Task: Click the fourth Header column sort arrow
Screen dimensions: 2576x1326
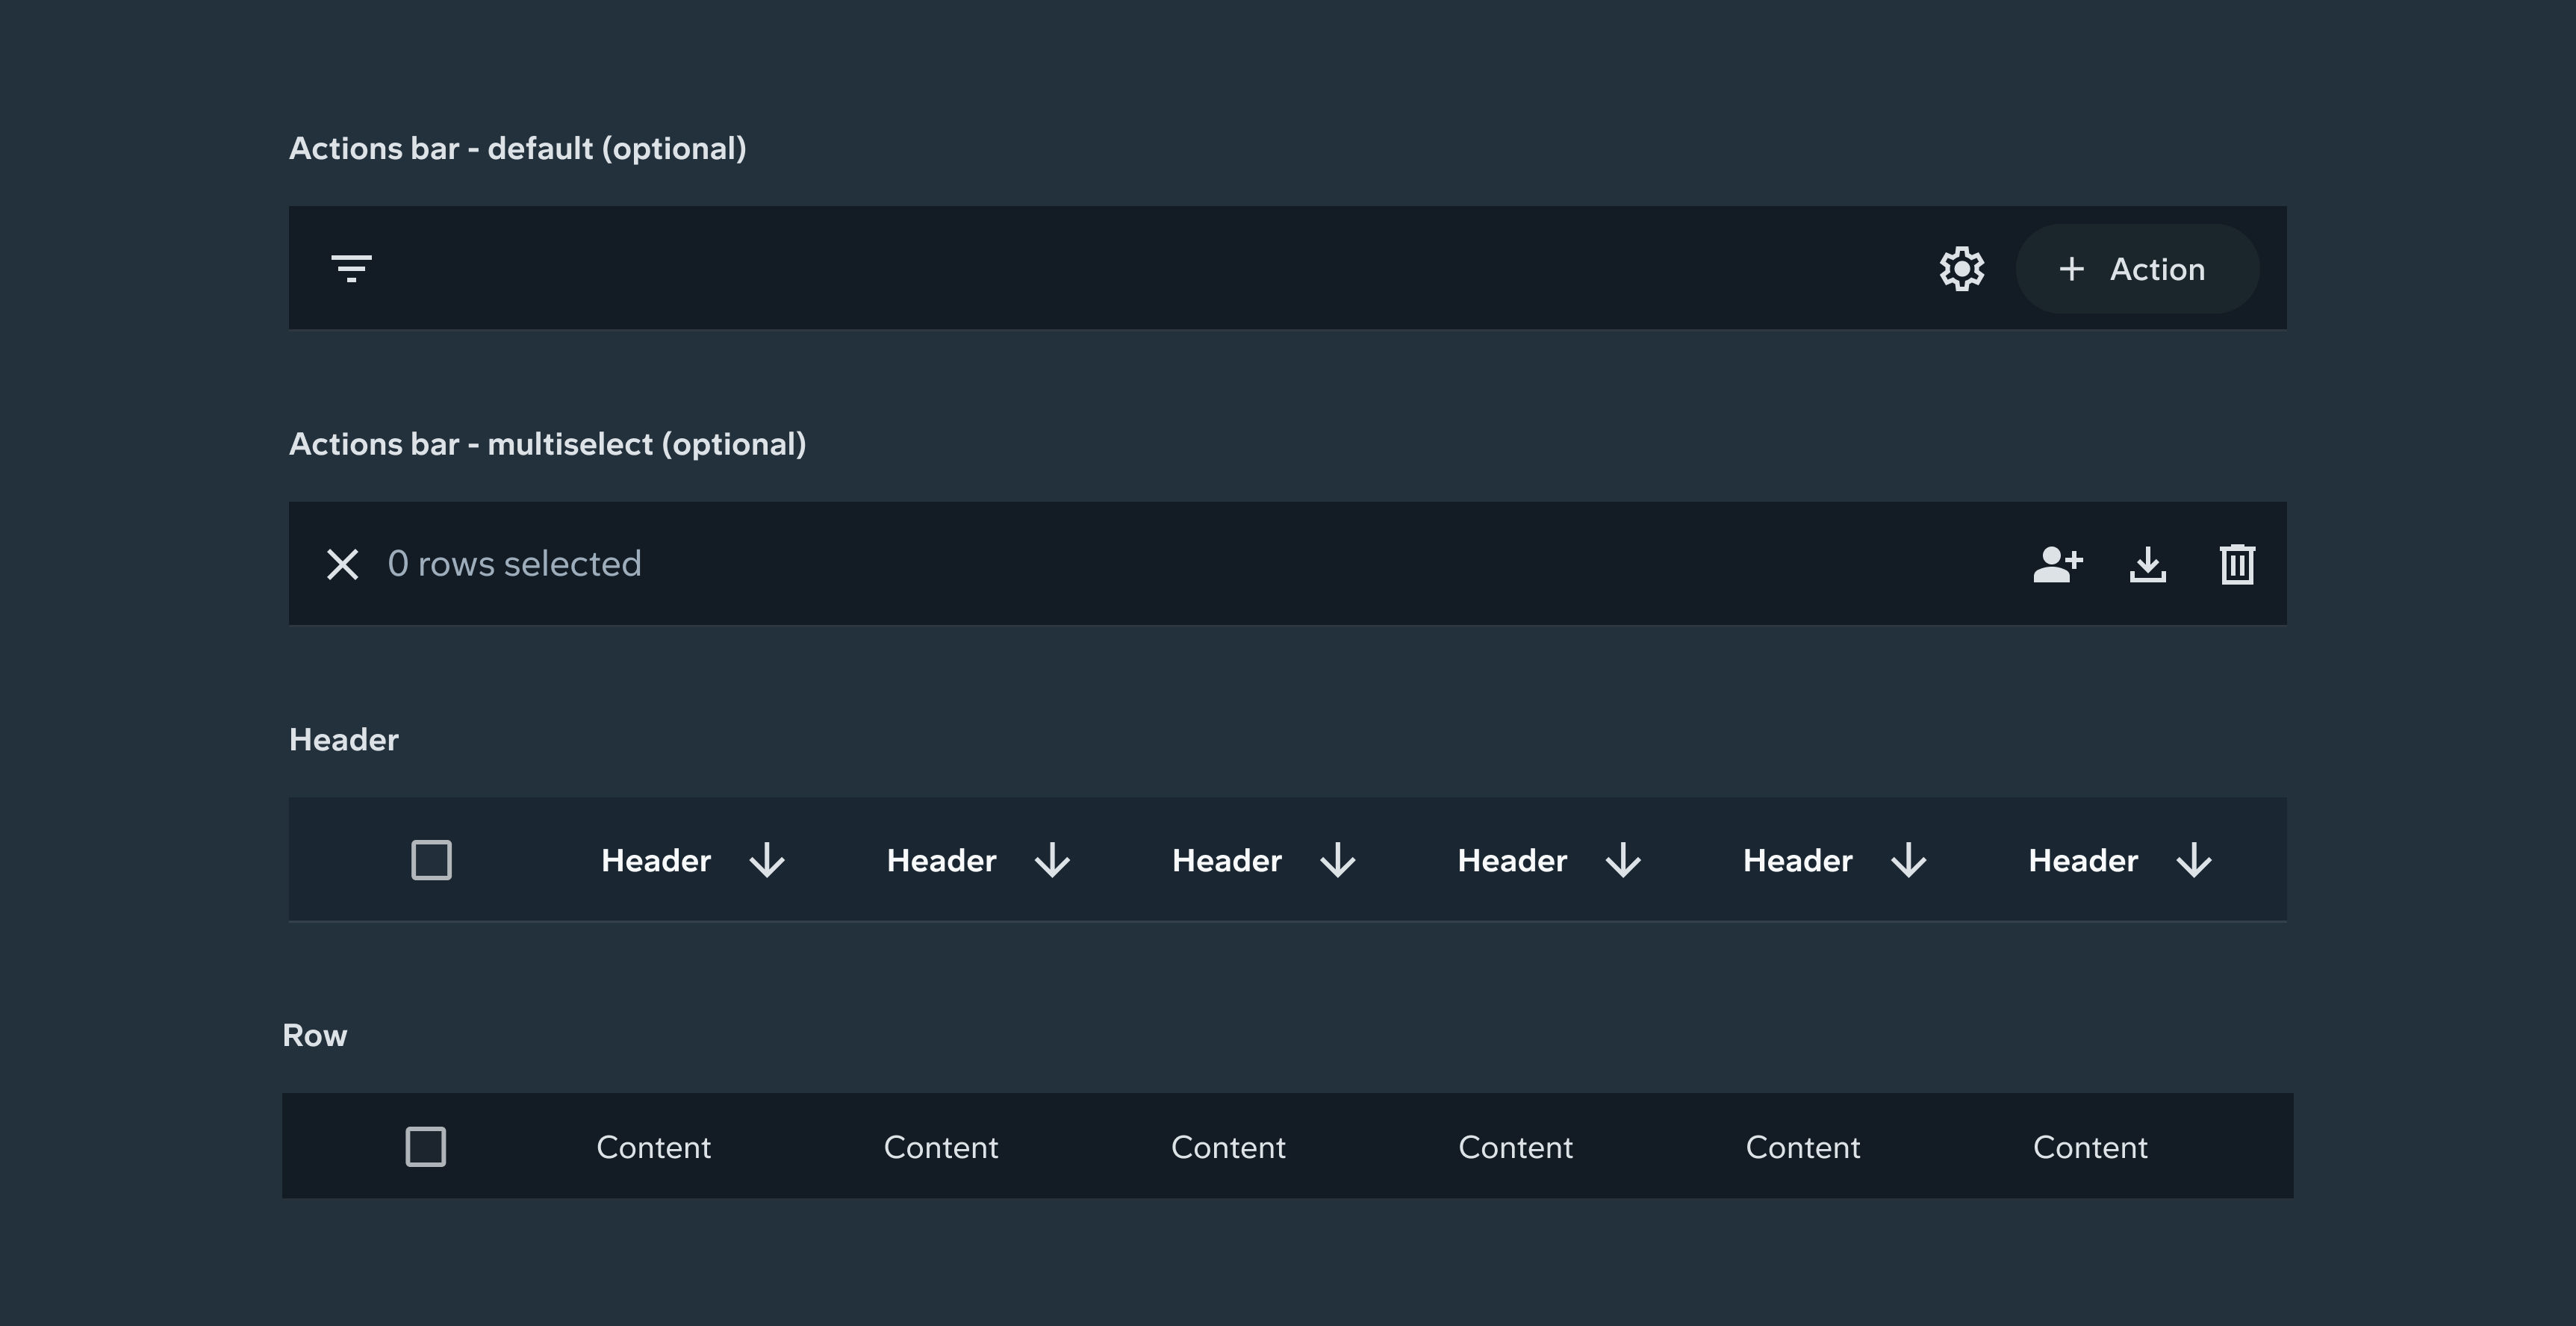Action: coord(1623,860)
